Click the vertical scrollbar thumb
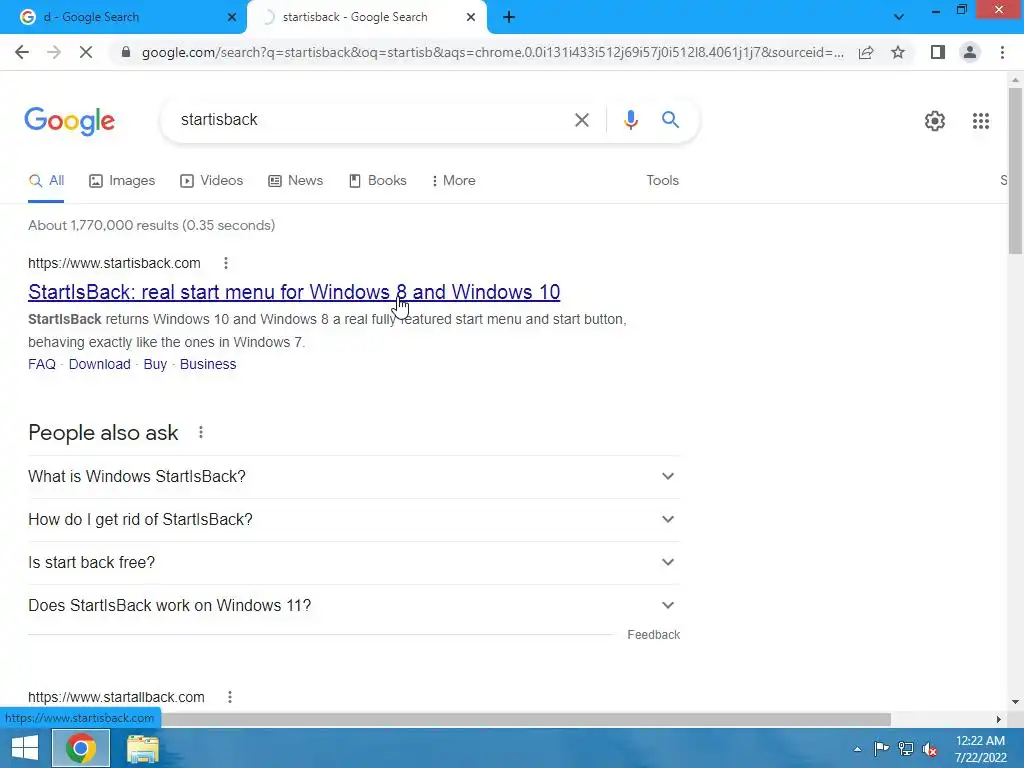Image resolution: width=1024 pixels, height=768 pixels. point(1015,171)
